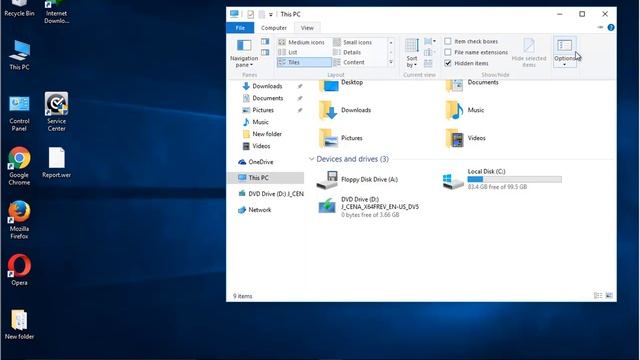This screenshot has height=360, width=640.
Task: Open the Sort by dropdown
Action: 412,53
